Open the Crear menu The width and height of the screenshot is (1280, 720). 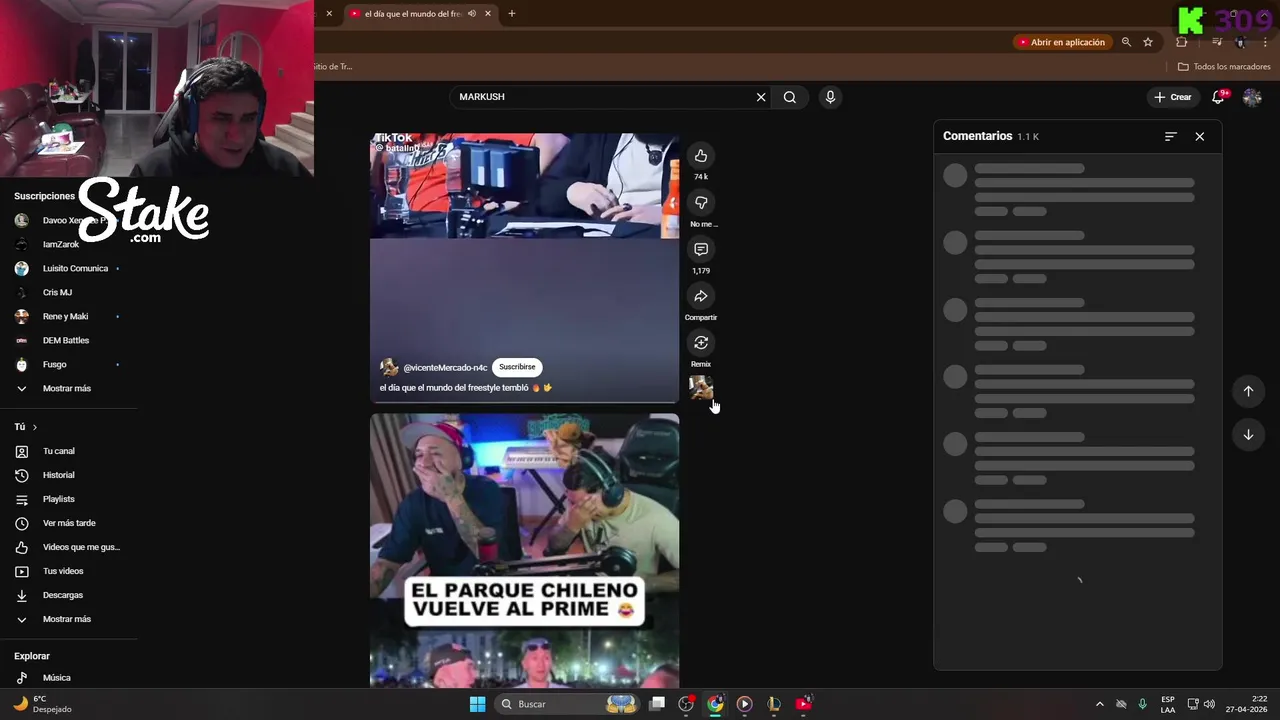1173,97
